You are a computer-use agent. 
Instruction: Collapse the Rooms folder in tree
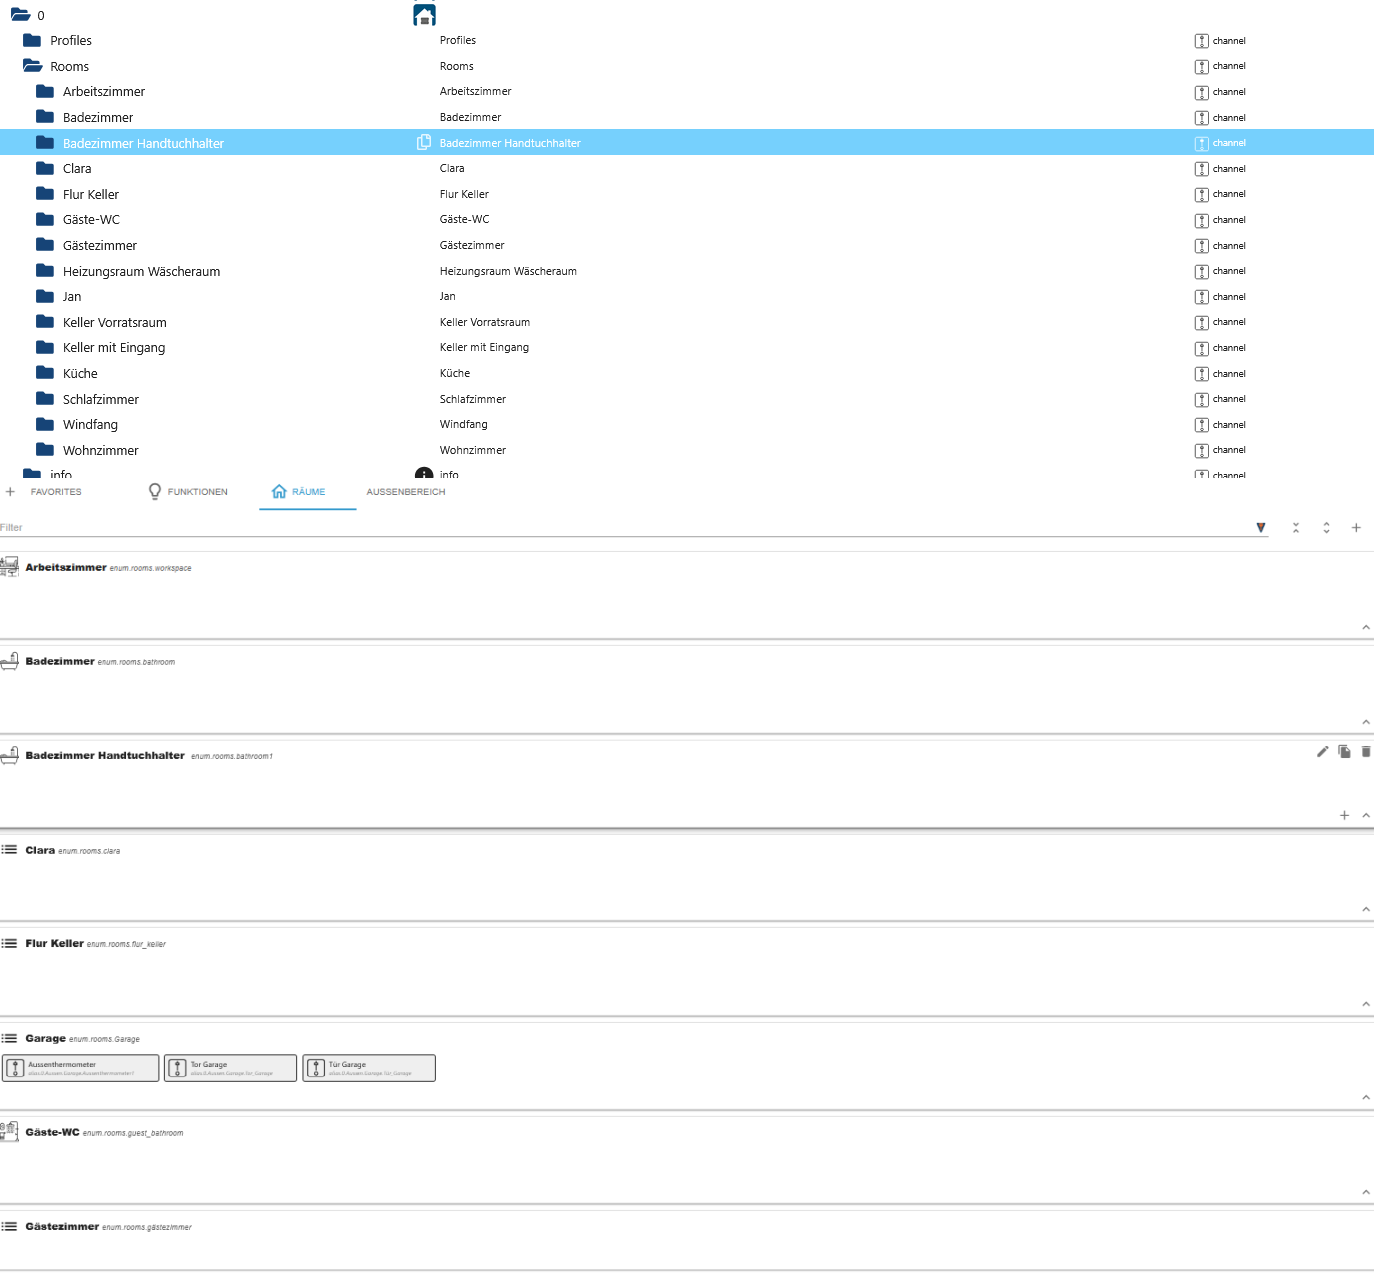coord(32,66)
